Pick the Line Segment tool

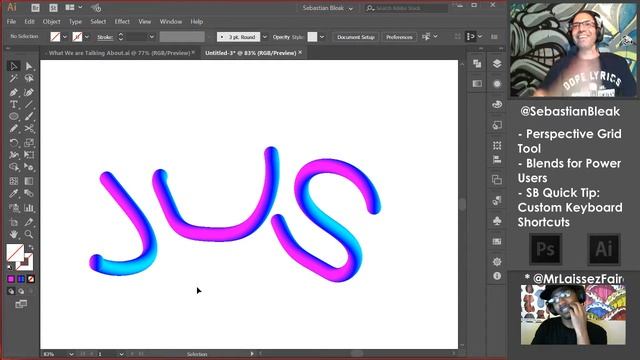[x=29, y=104]
